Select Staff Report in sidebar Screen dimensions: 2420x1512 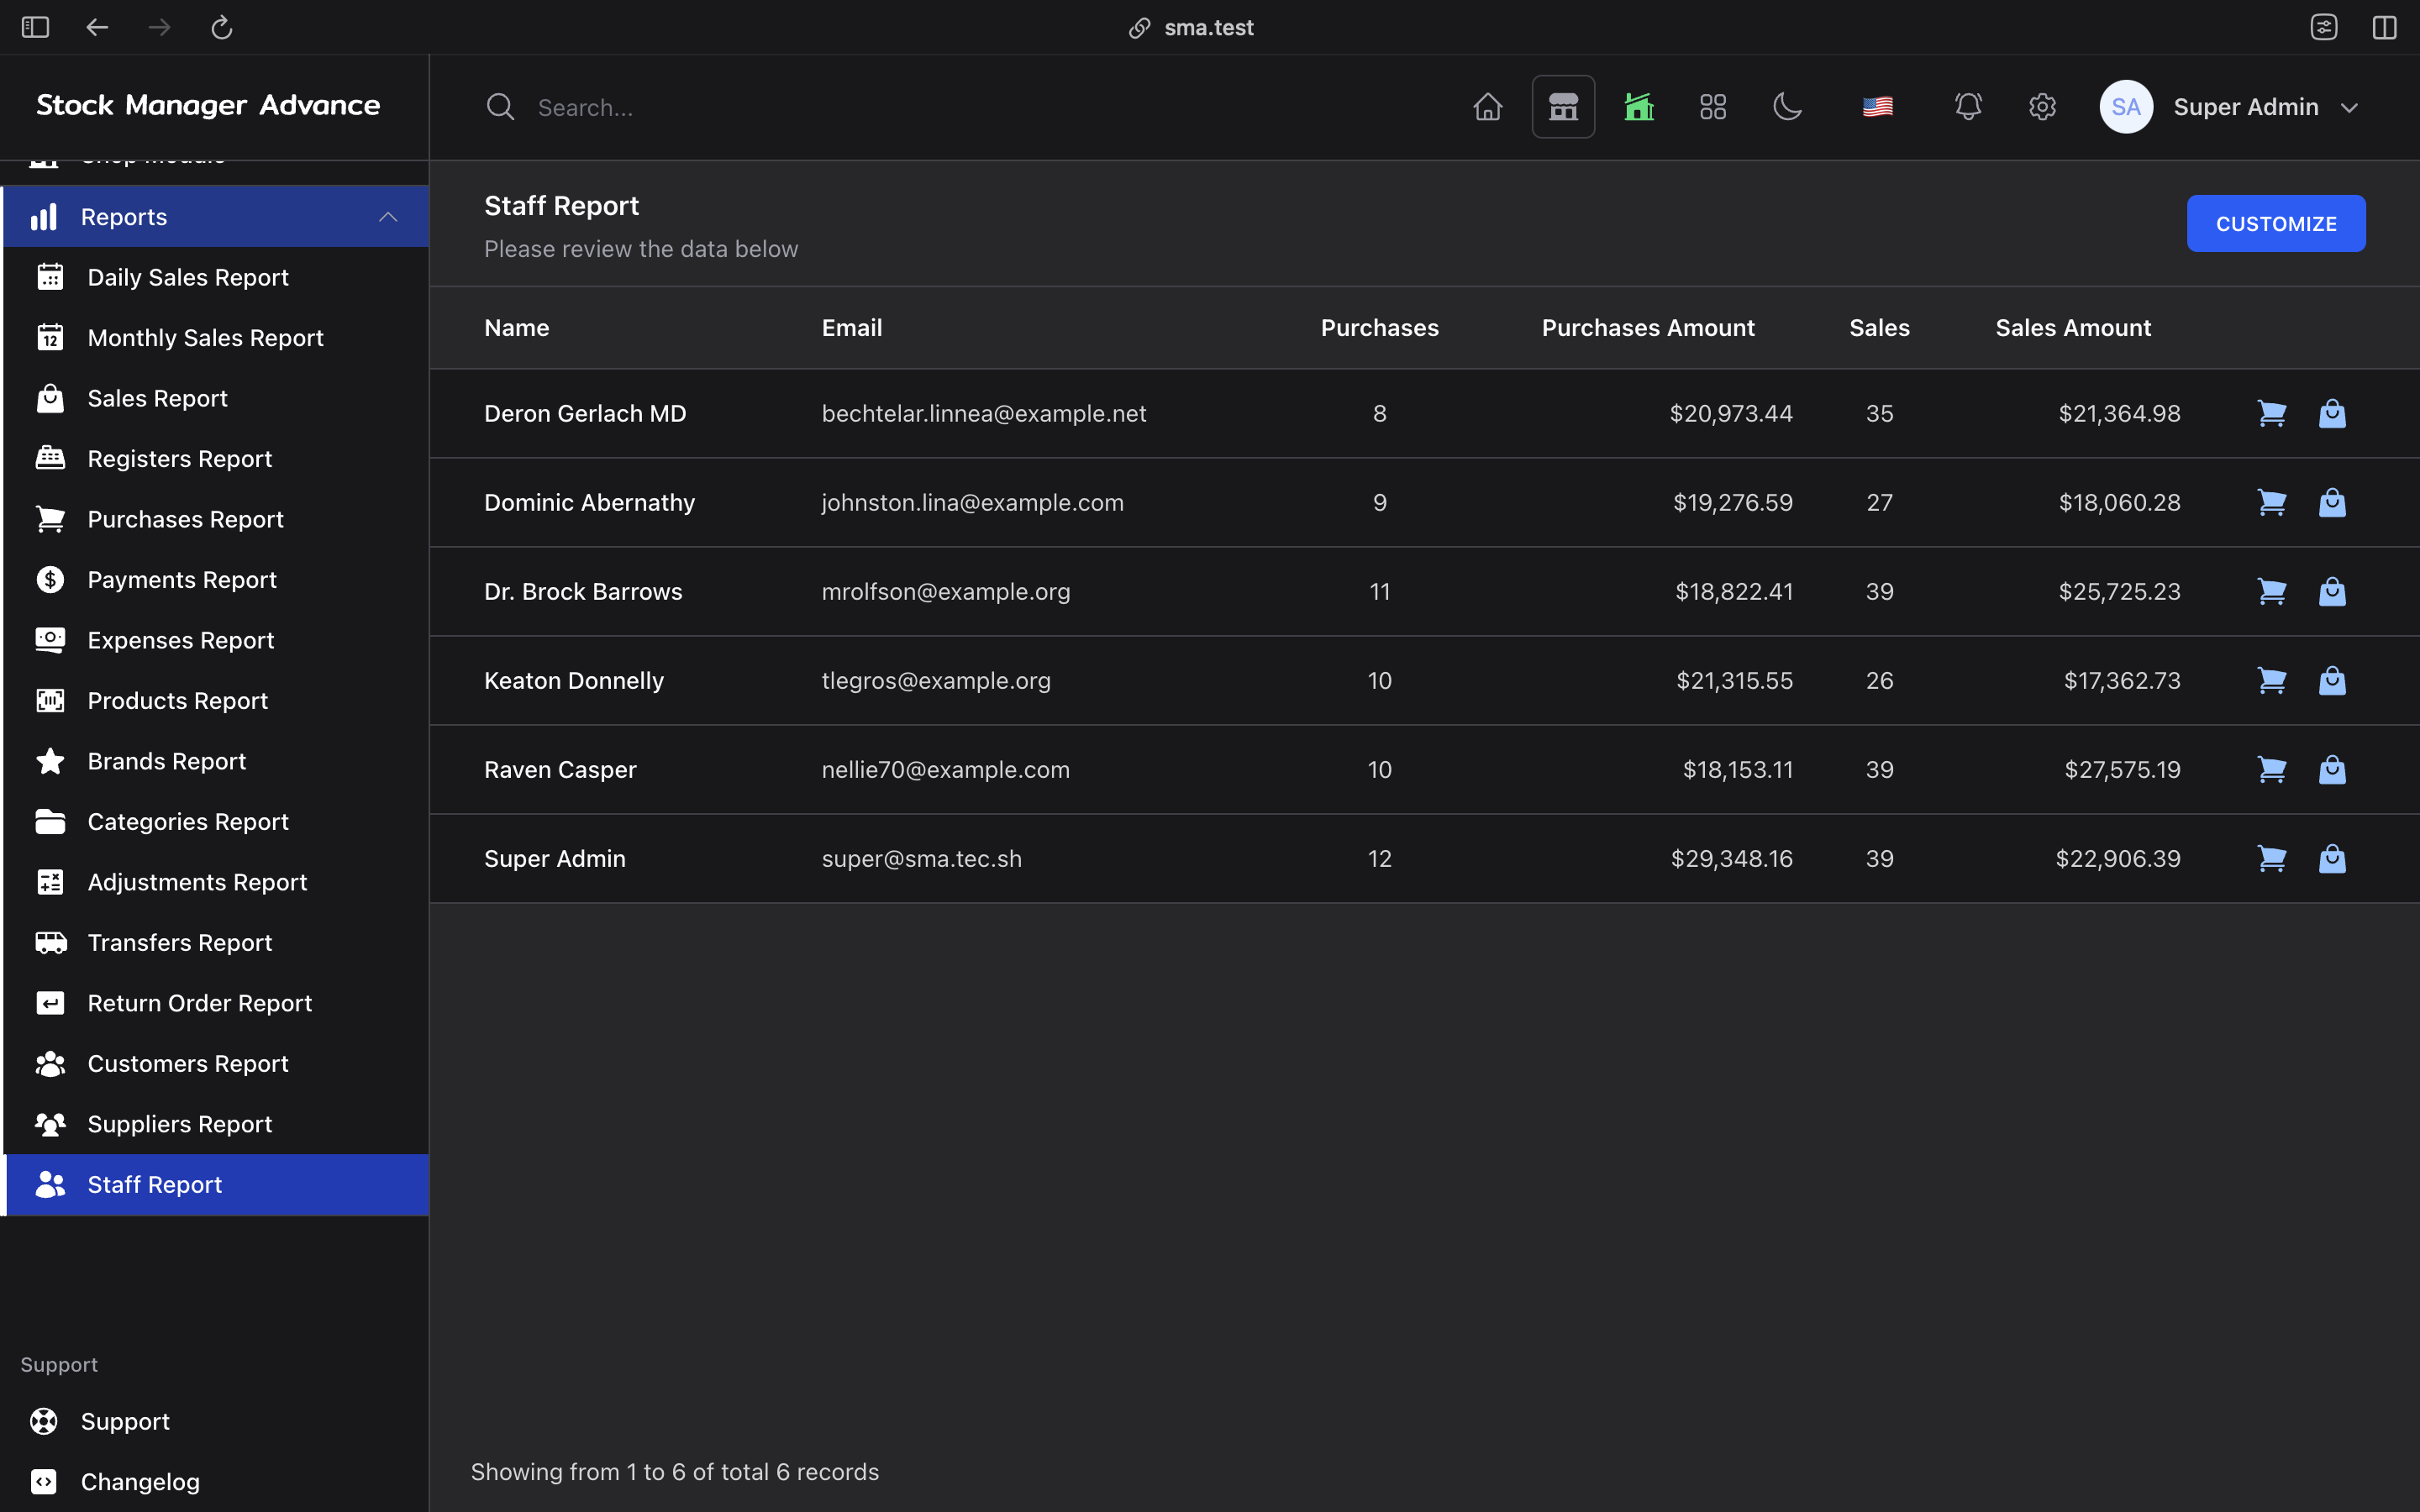(216, 1185)
